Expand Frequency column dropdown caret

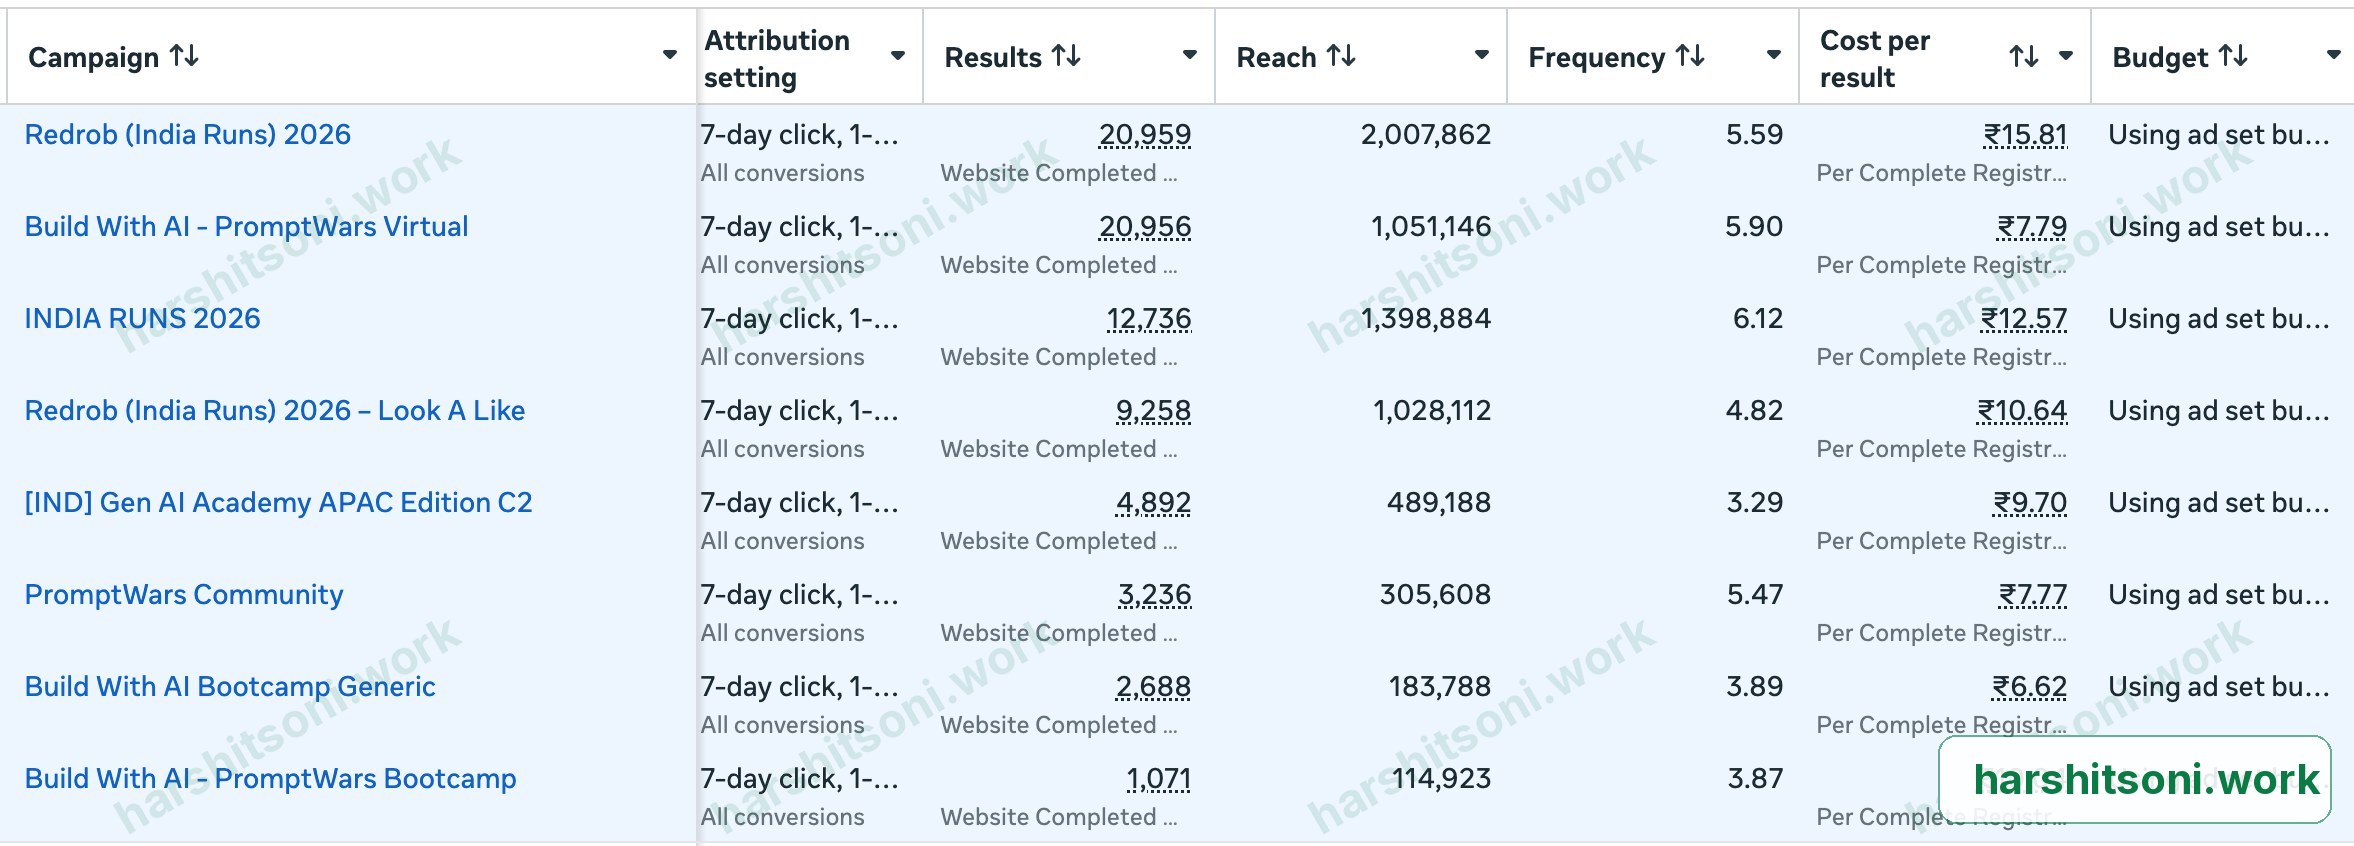coord(1774,55)
